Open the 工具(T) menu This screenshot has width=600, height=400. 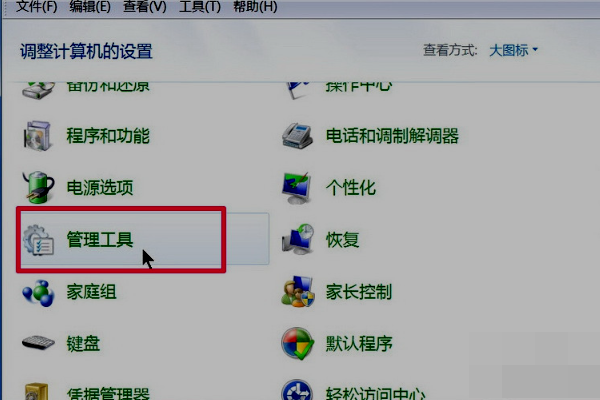coord(200,7)
